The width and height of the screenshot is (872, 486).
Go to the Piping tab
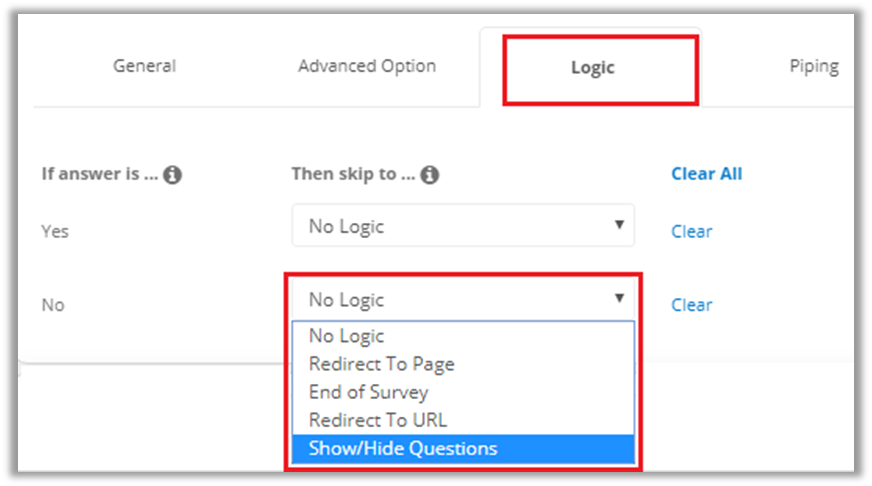(x=813, y=66)
